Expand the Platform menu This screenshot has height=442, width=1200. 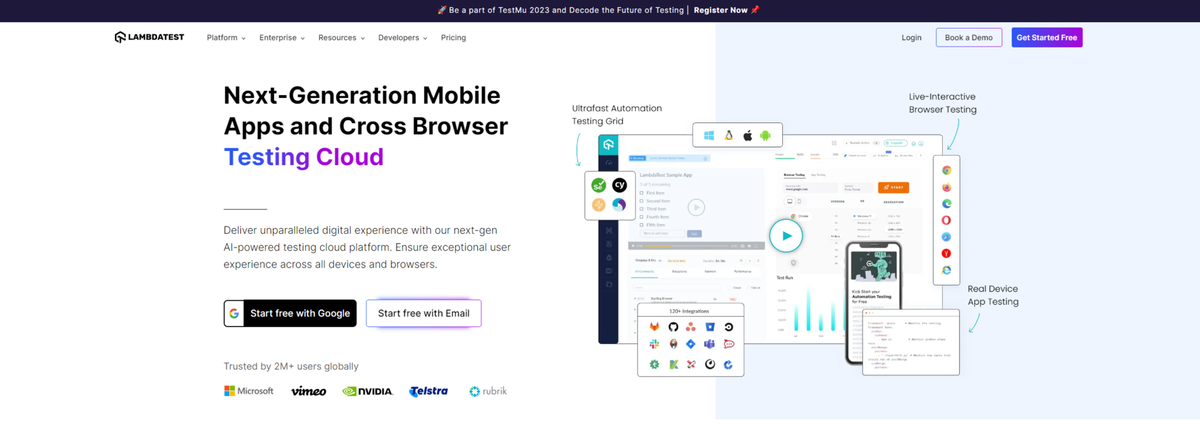click(x=225, y=38)
